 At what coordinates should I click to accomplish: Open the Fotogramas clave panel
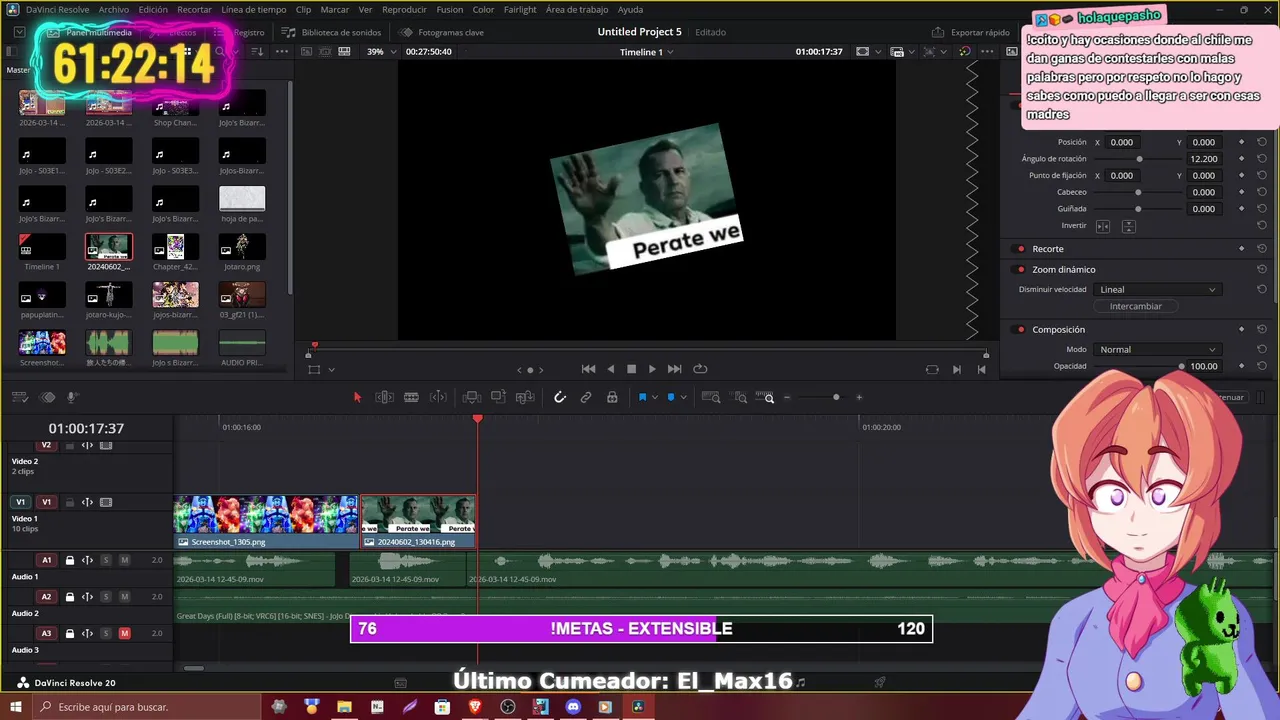[441, 32]
